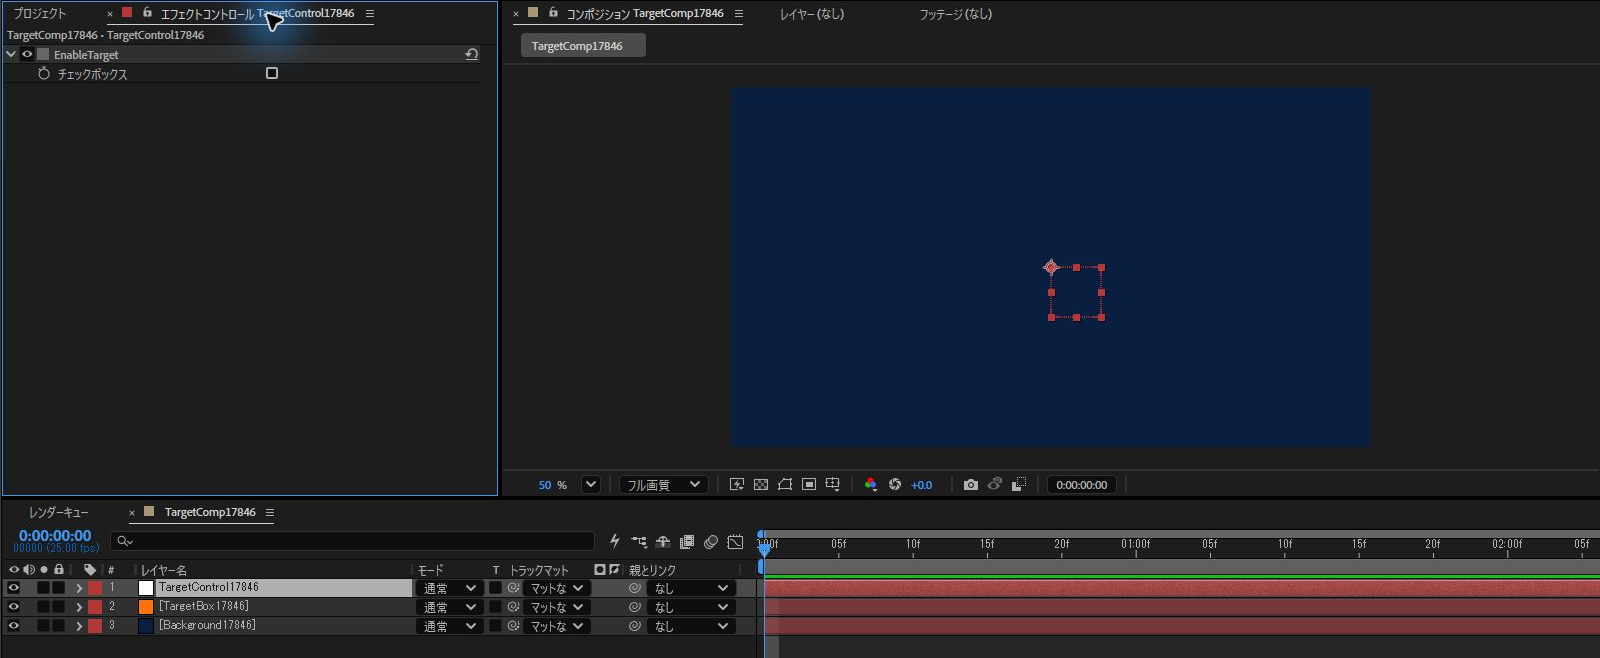This screenshot has width=1600, height=658.
Task: Click the blue timeline timecode 0:00:00:00
Action: [x=55, y=536]
